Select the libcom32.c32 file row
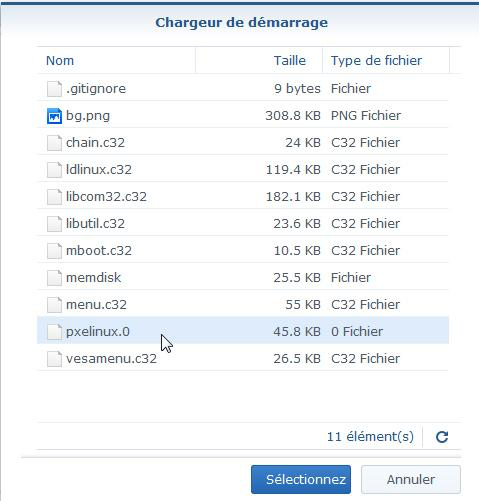Screen dimensions: 479x501 pos(243,197)
